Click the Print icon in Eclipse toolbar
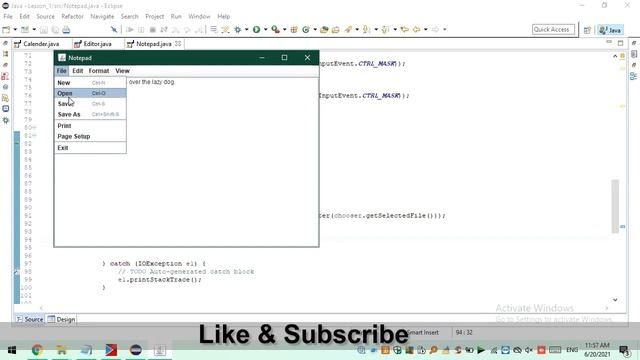Screen dimensions: 640x360 click(66, 29)
